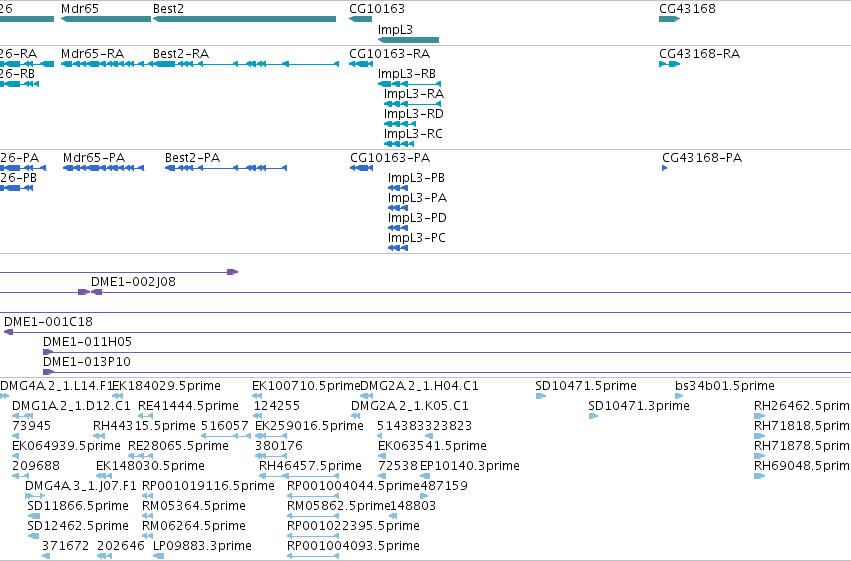Image resolution: width=851 pixels, height=561 pixels.
Task: Select ImpL3-PB protein feature
Action: 398,188
